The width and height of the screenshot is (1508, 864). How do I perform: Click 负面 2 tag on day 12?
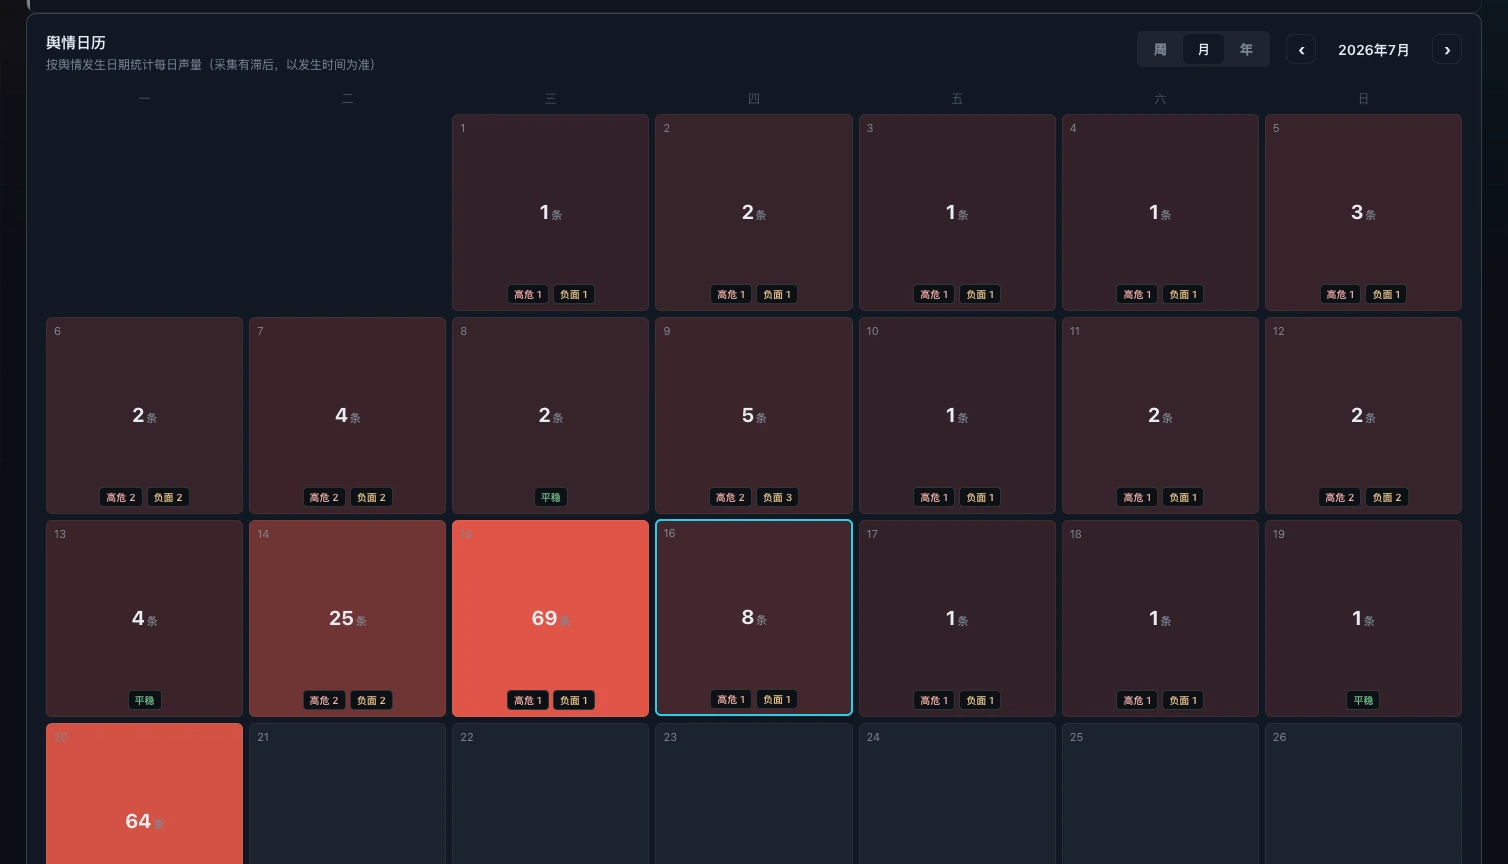coord(1386,497)
